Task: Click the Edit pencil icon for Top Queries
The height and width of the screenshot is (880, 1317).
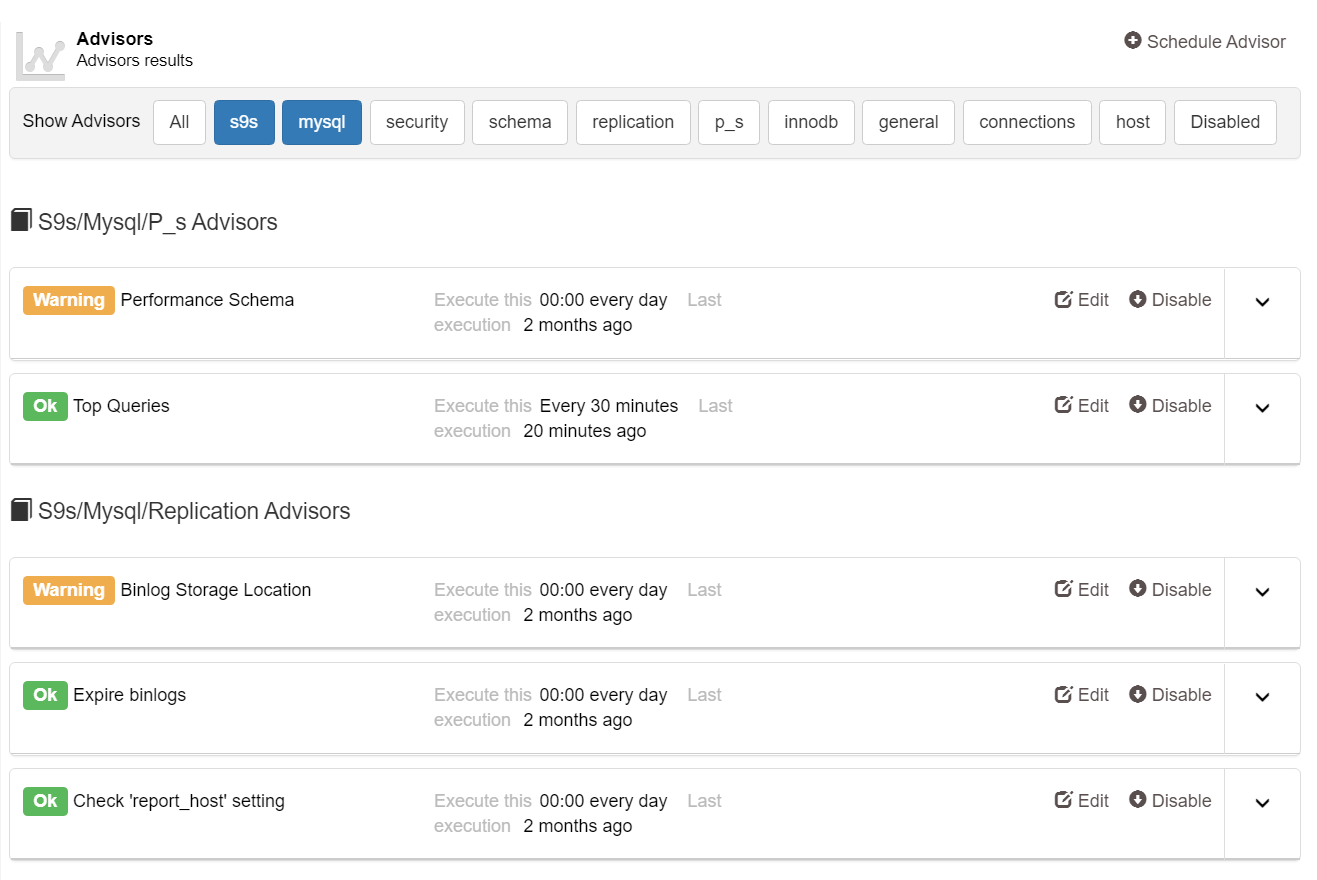Action: [x=1064, y=405]
